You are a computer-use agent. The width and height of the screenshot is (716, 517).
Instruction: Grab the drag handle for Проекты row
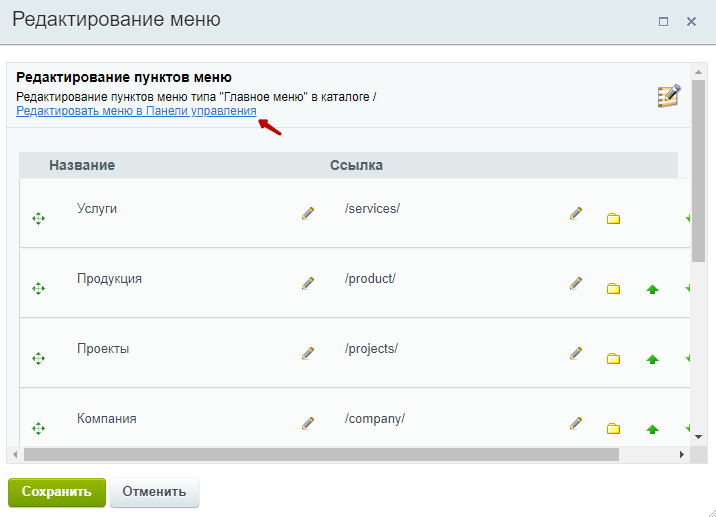coord(38,359)
